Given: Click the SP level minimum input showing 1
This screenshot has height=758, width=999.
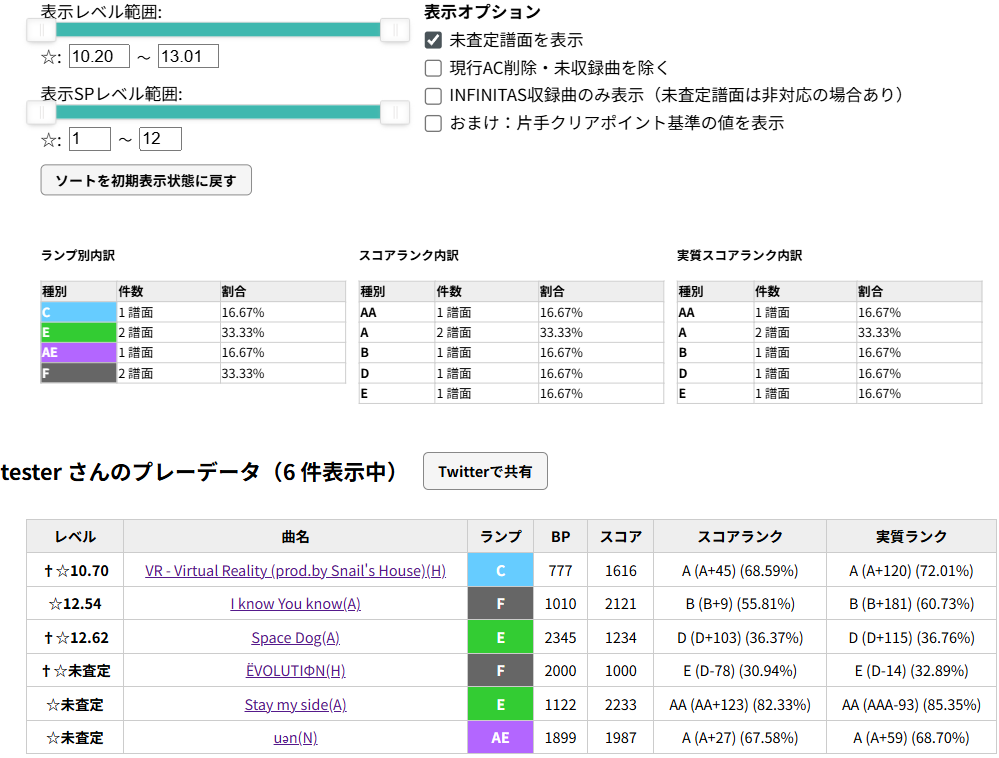Looking at the screenshot, I should (x=89, y=139).
